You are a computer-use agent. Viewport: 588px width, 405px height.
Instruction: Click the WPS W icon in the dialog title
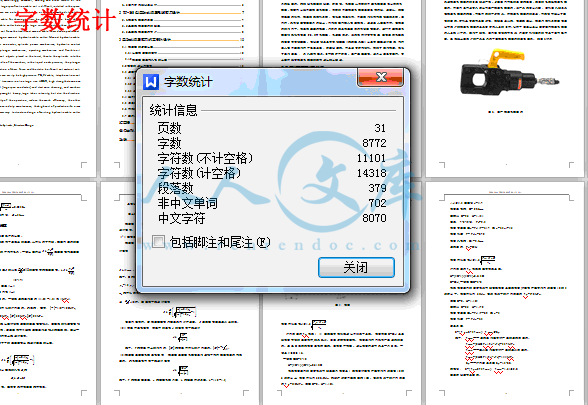tap(151, 81)
